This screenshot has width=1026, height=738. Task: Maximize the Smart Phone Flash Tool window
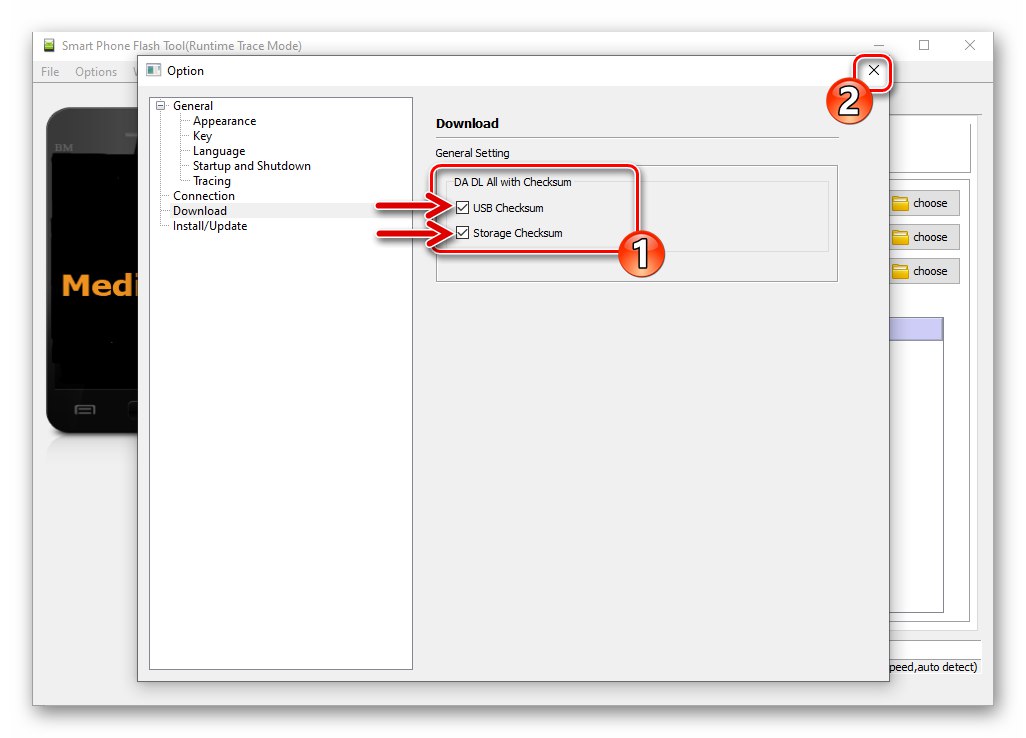(924, 45)
